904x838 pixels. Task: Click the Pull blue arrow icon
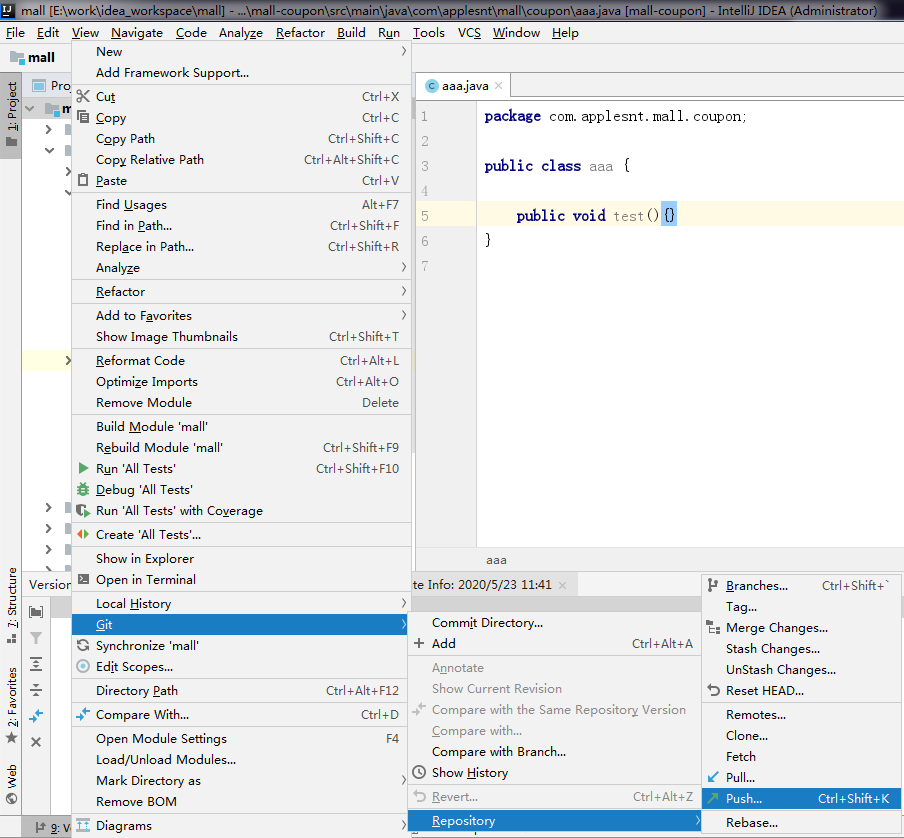(713, 777)
